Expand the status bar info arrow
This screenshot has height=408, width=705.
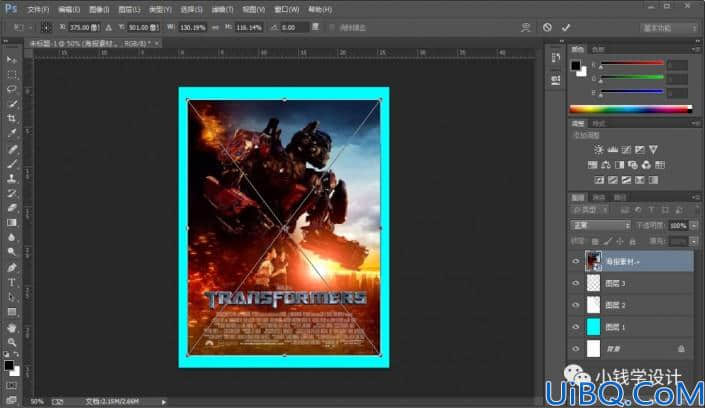pyautogui.click(x=164, y=402)
